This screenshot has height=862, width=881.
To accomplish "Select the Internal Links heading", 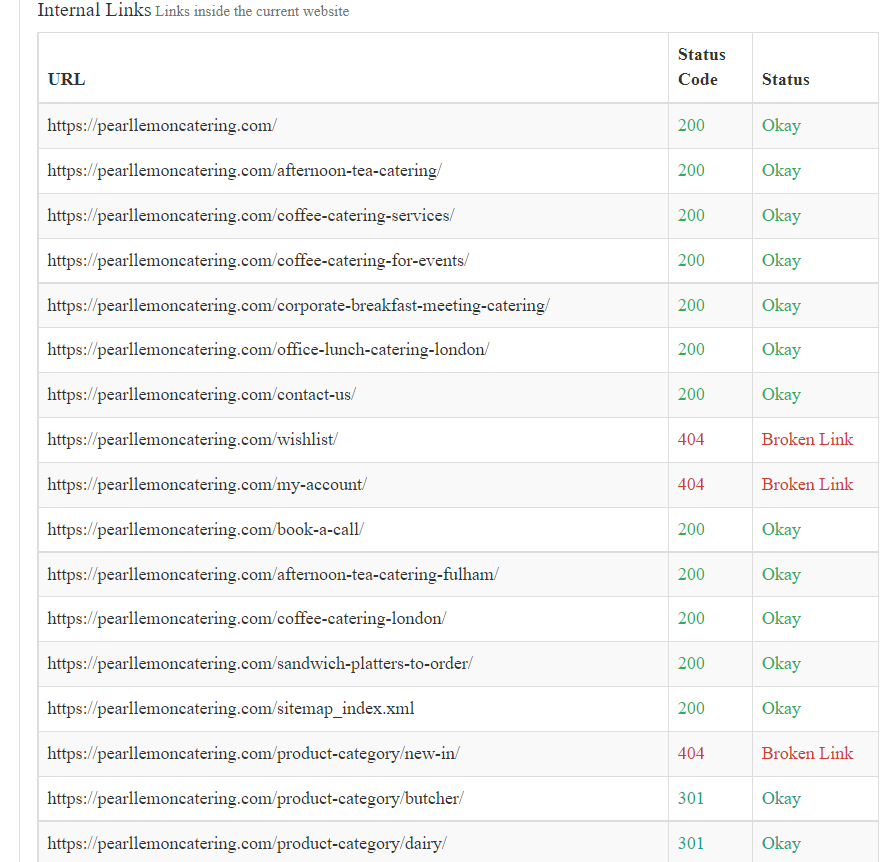I will click(93, 11).
